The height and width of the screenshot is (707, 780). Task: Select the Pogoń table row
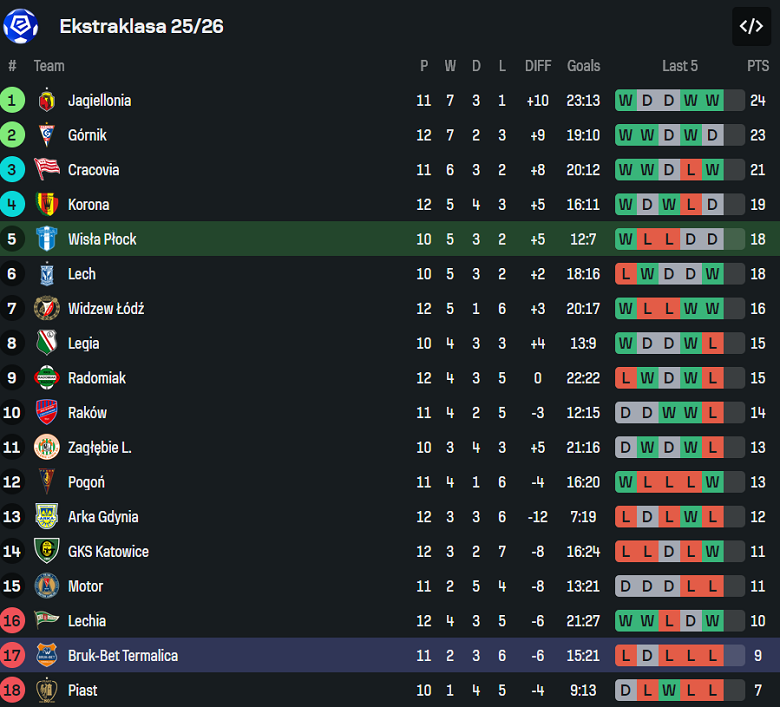coord(390,482)
